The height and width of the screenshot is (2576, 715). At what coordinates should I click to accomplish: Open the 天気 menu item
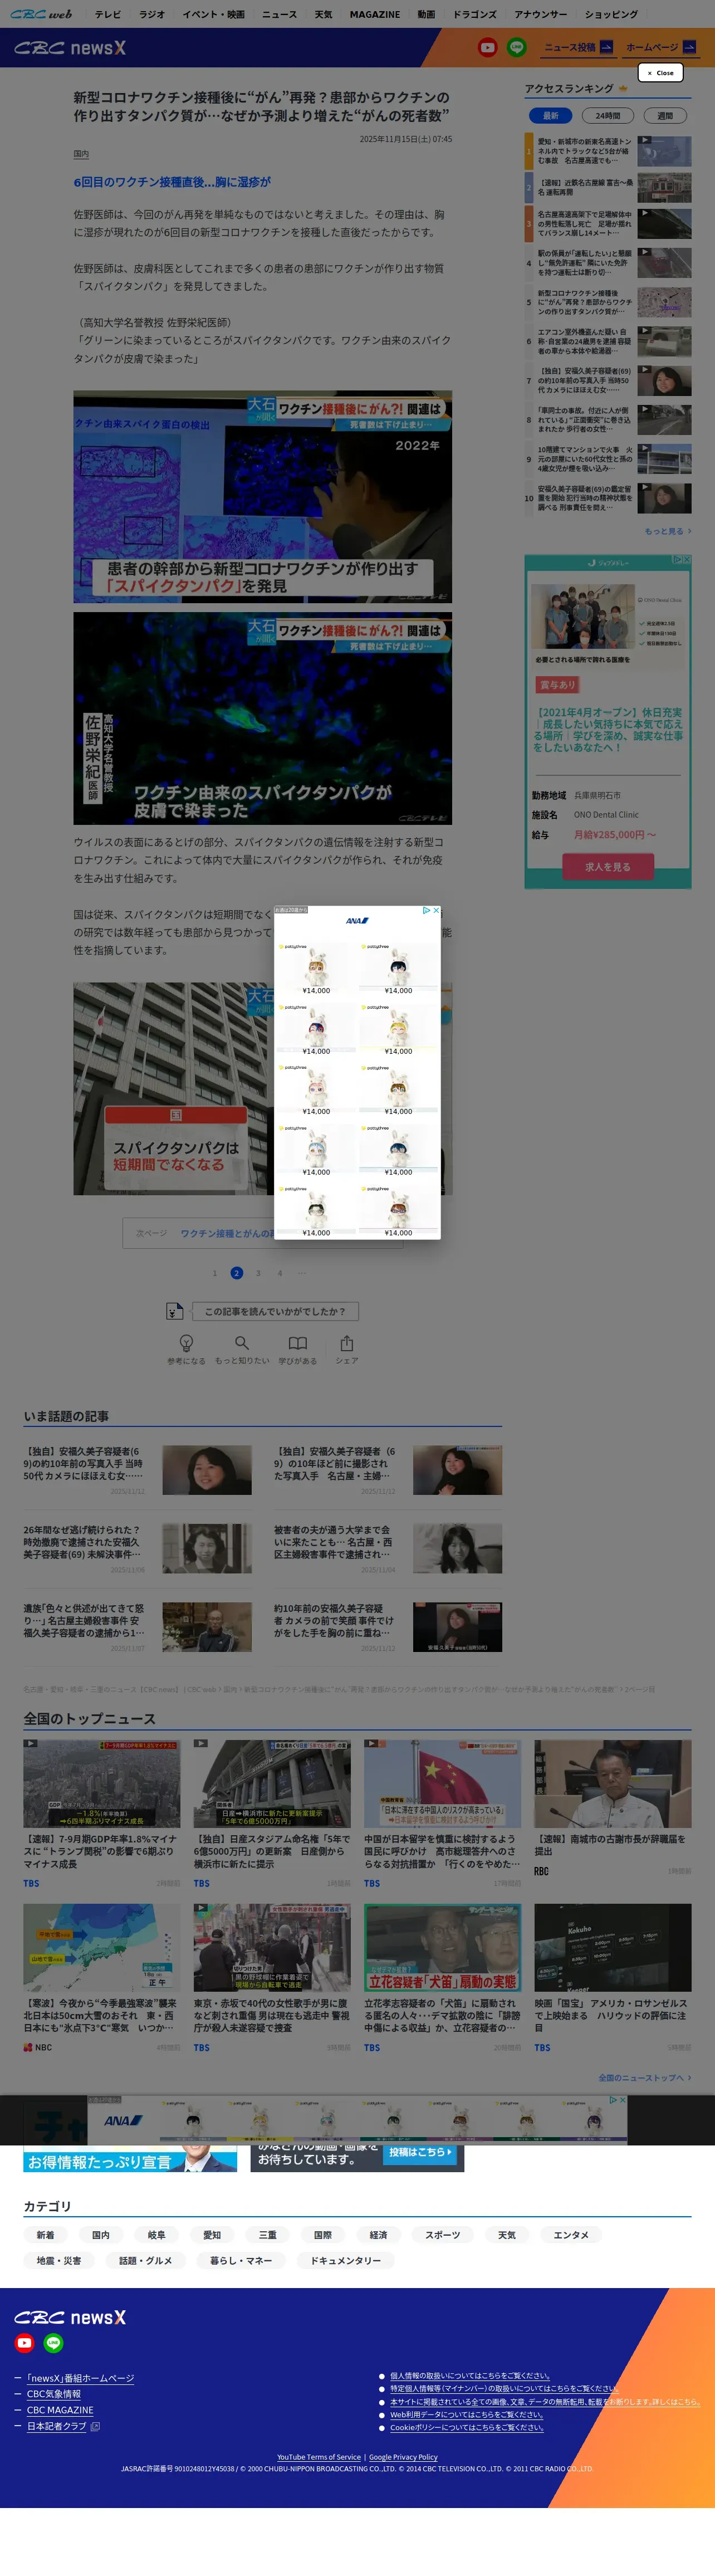coord(323,15)
